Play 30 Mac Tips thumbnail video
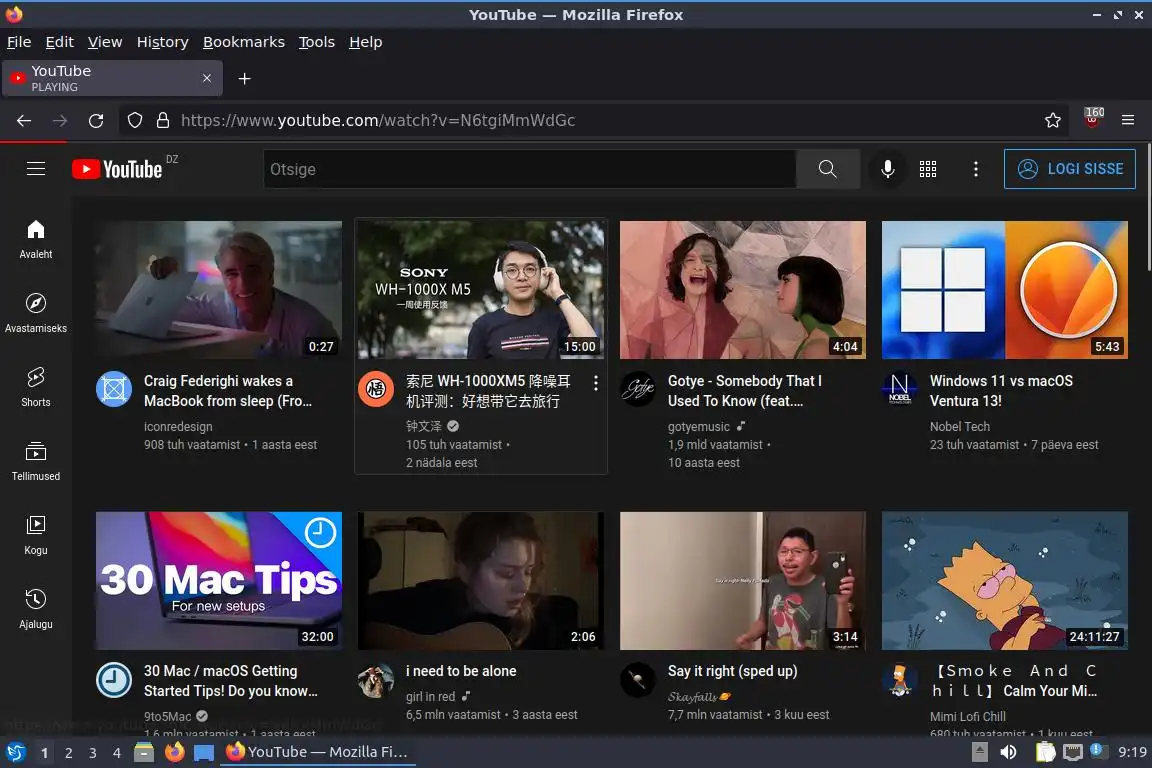Screen dimensions: 1152x768 click(x=219, y=581)
